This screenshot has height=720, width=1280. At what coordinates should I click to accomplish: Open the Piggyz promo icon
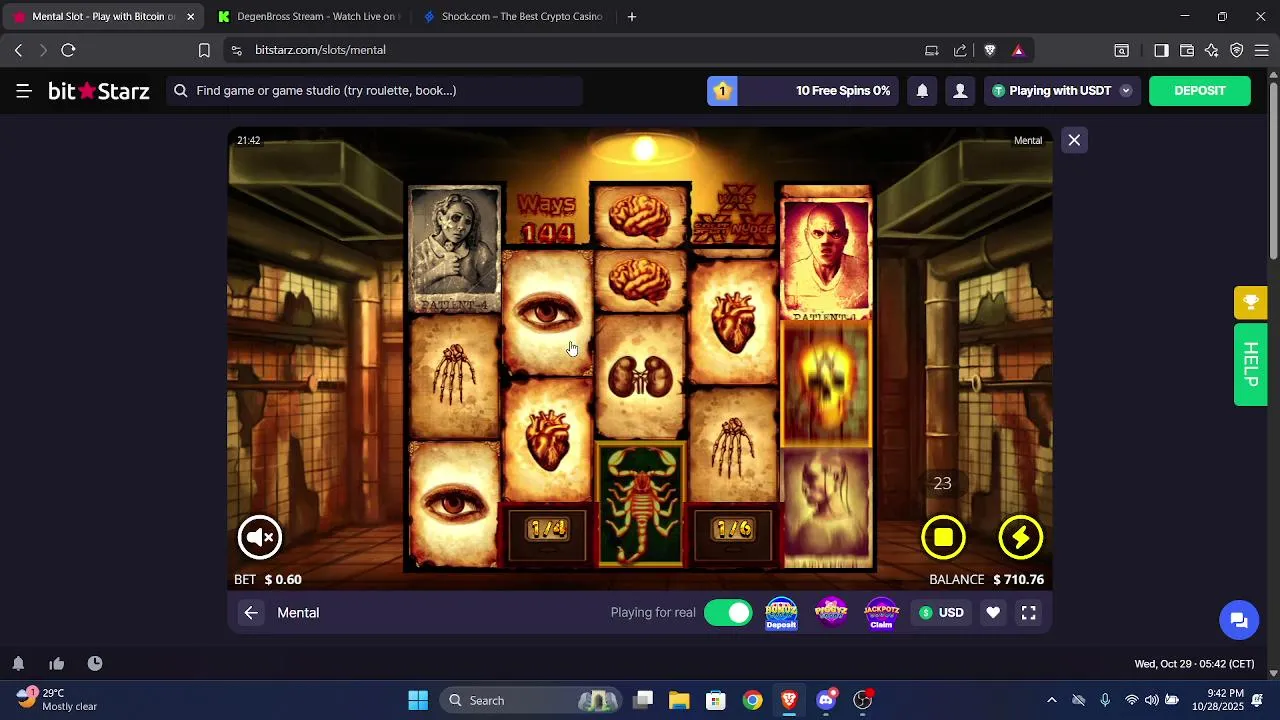[831, 613]
